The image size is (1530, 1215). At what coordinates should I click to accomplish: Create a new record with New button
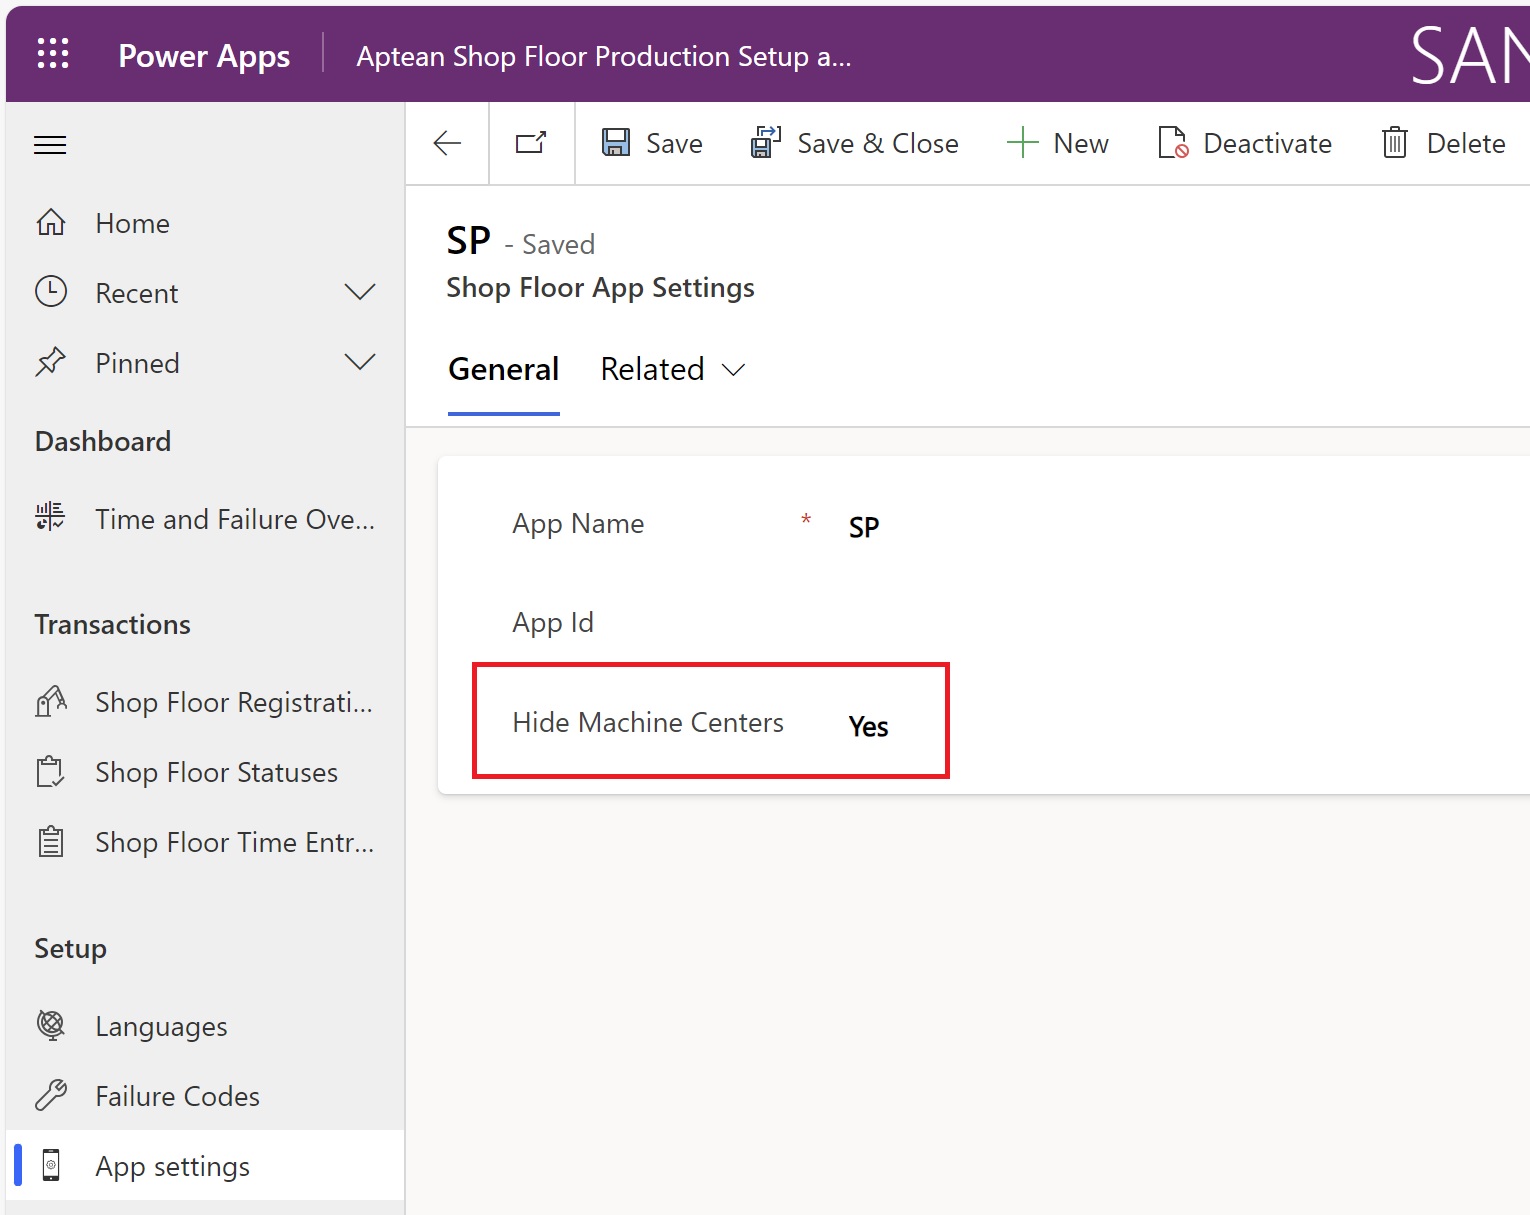[x=1058, y=144]
